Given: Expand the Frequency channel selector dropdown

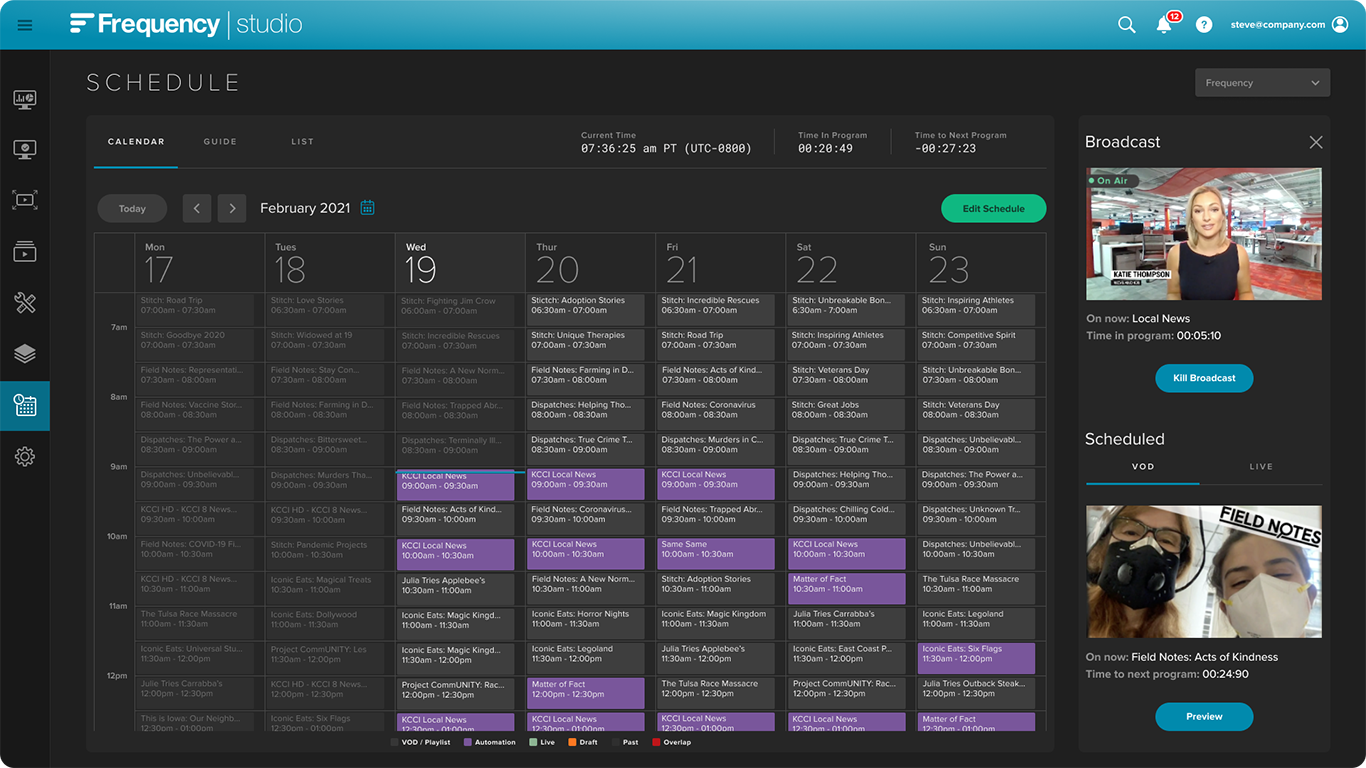Looking at the screenshot, I should (1262, 82).
